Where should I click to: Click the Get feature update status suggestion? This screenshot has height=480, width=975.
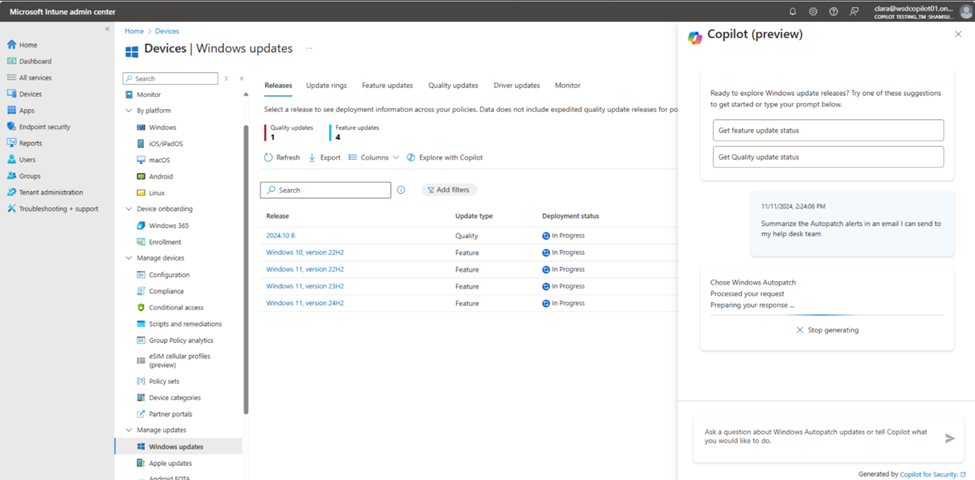coord(828,131)
